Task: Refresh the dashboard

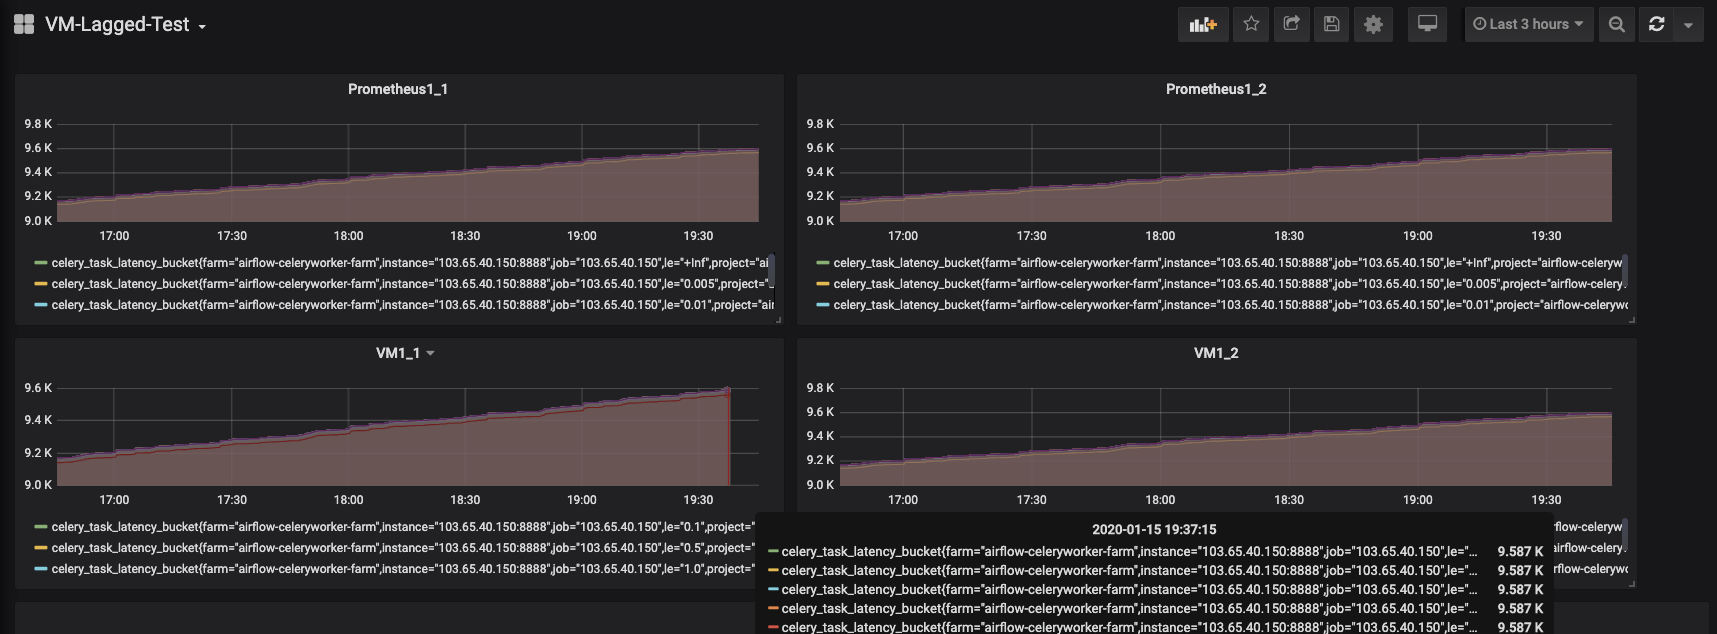Action: (x=1657, y=24)
